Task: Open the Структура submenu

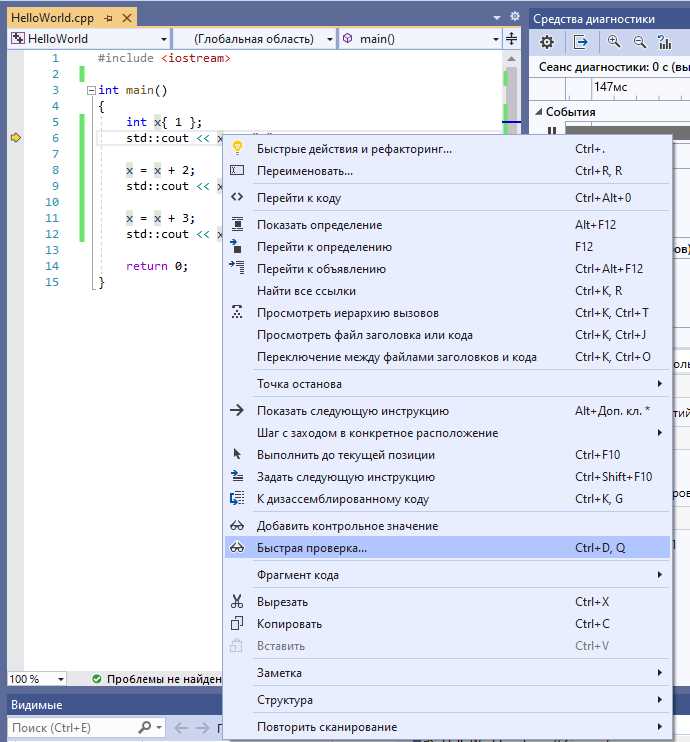Action: [x=447, y=700]
